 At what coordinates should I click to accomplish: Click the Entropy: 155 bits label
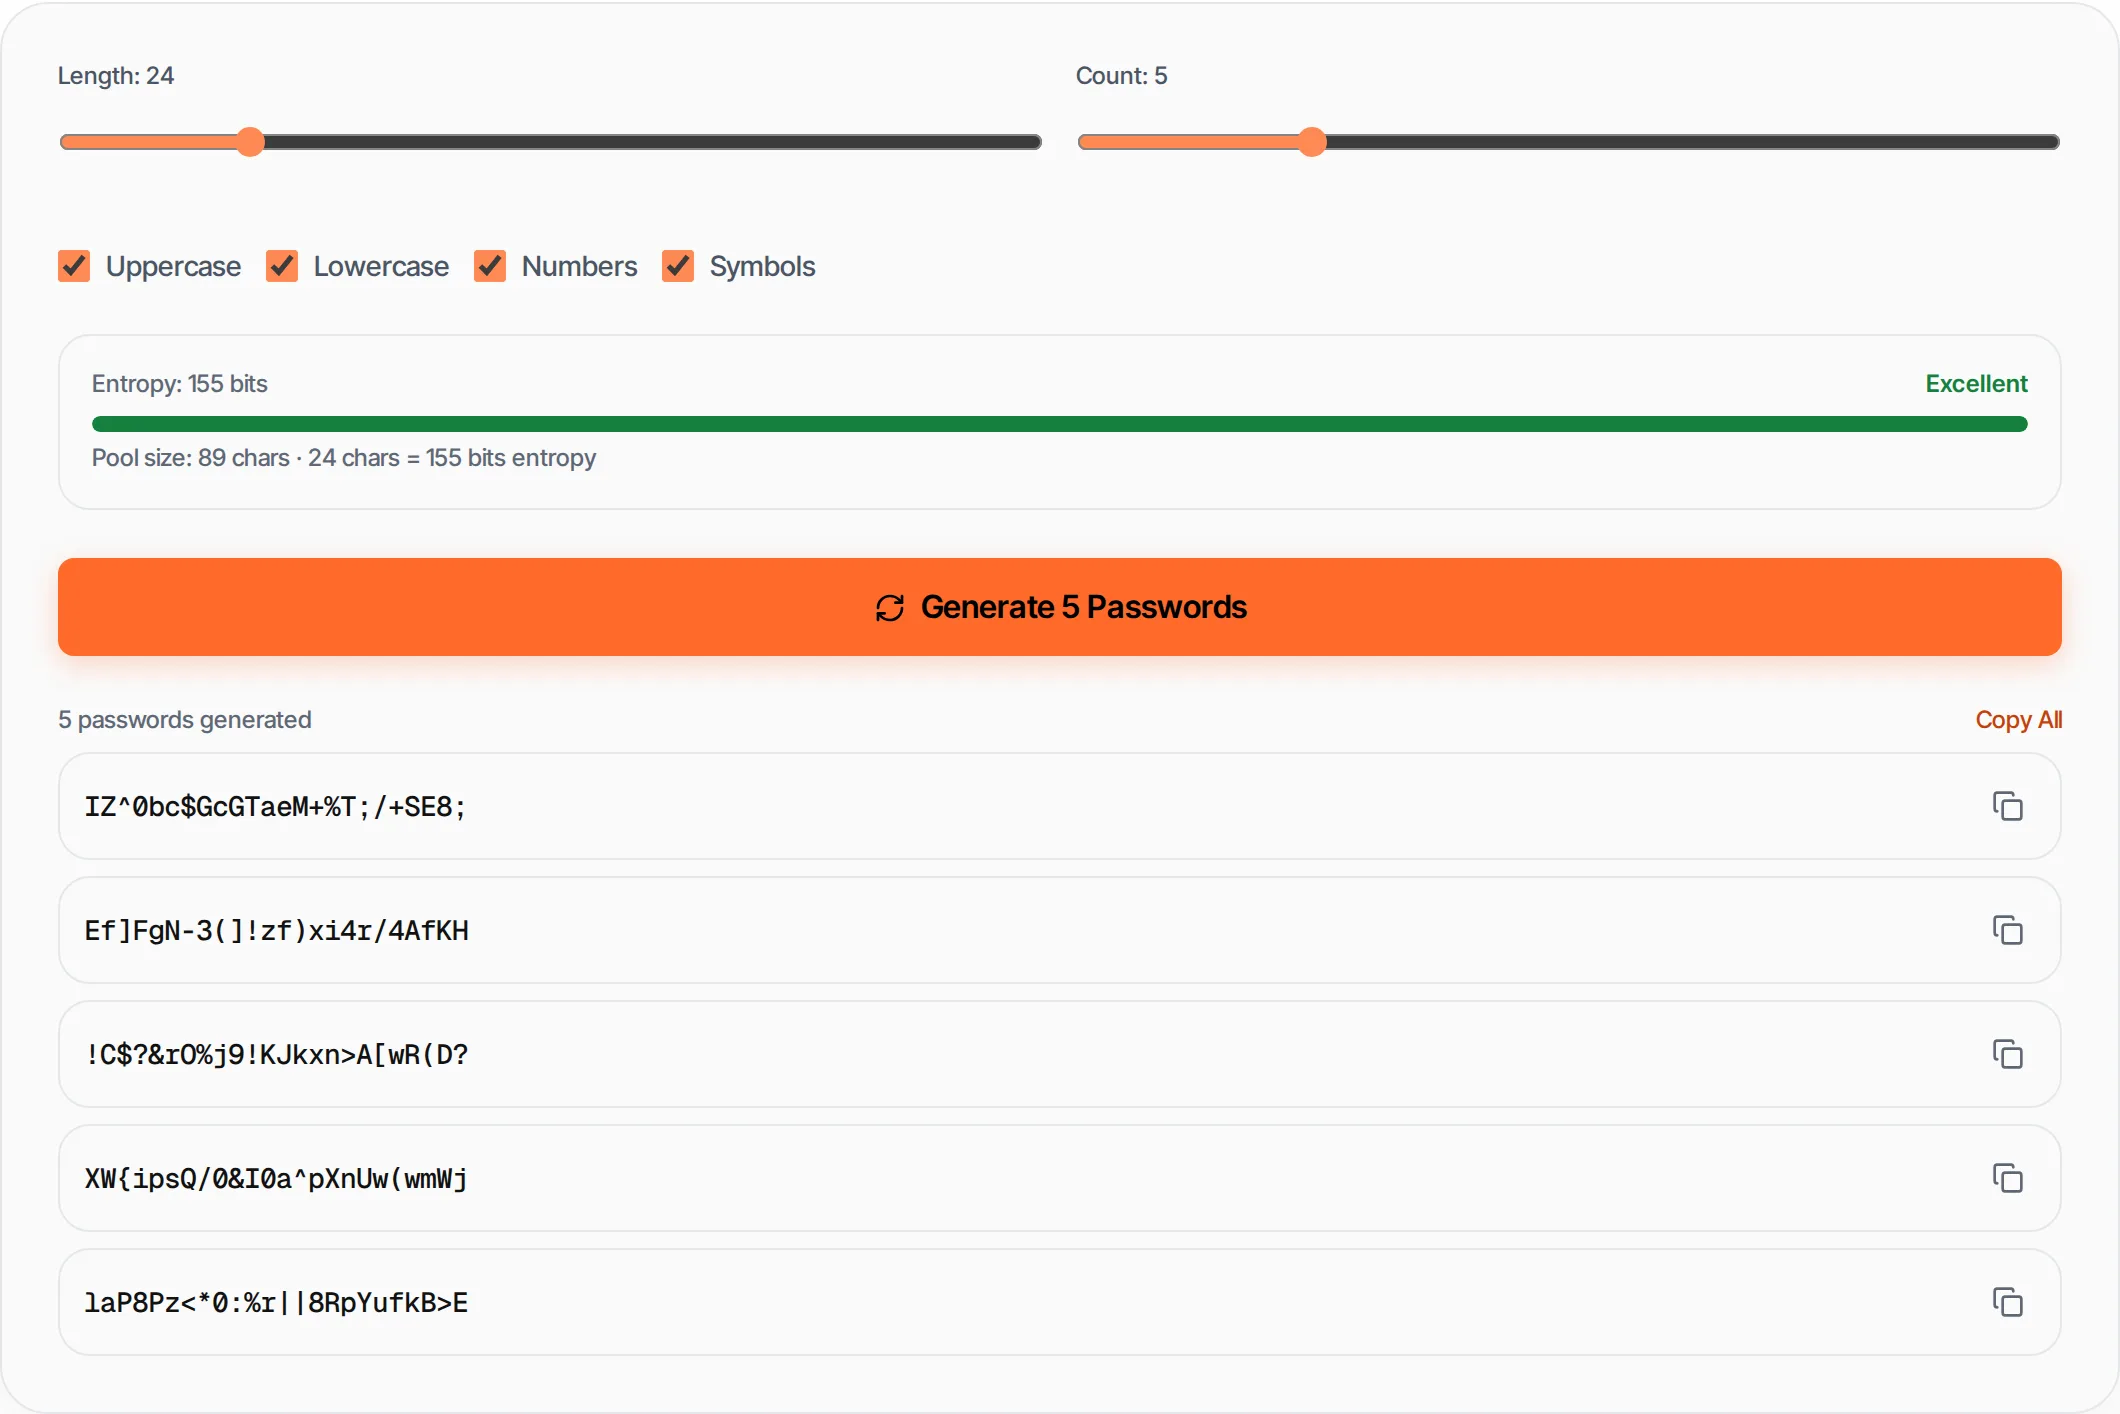[x=180, y=384]
